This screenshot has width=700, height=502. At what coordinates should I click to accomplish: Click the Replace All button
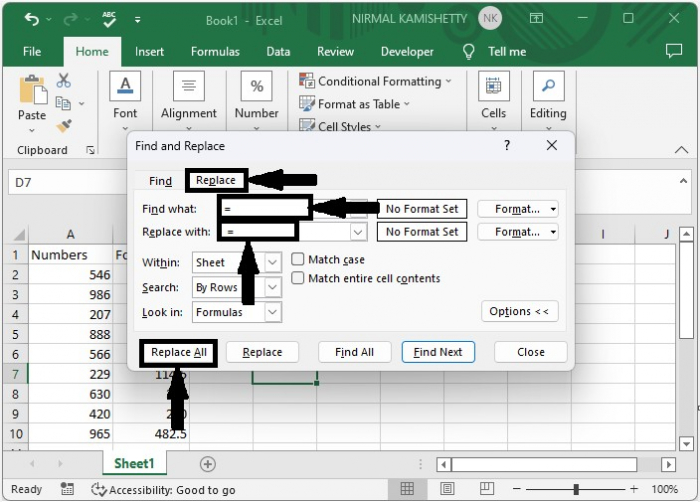(x=179, y=353)
